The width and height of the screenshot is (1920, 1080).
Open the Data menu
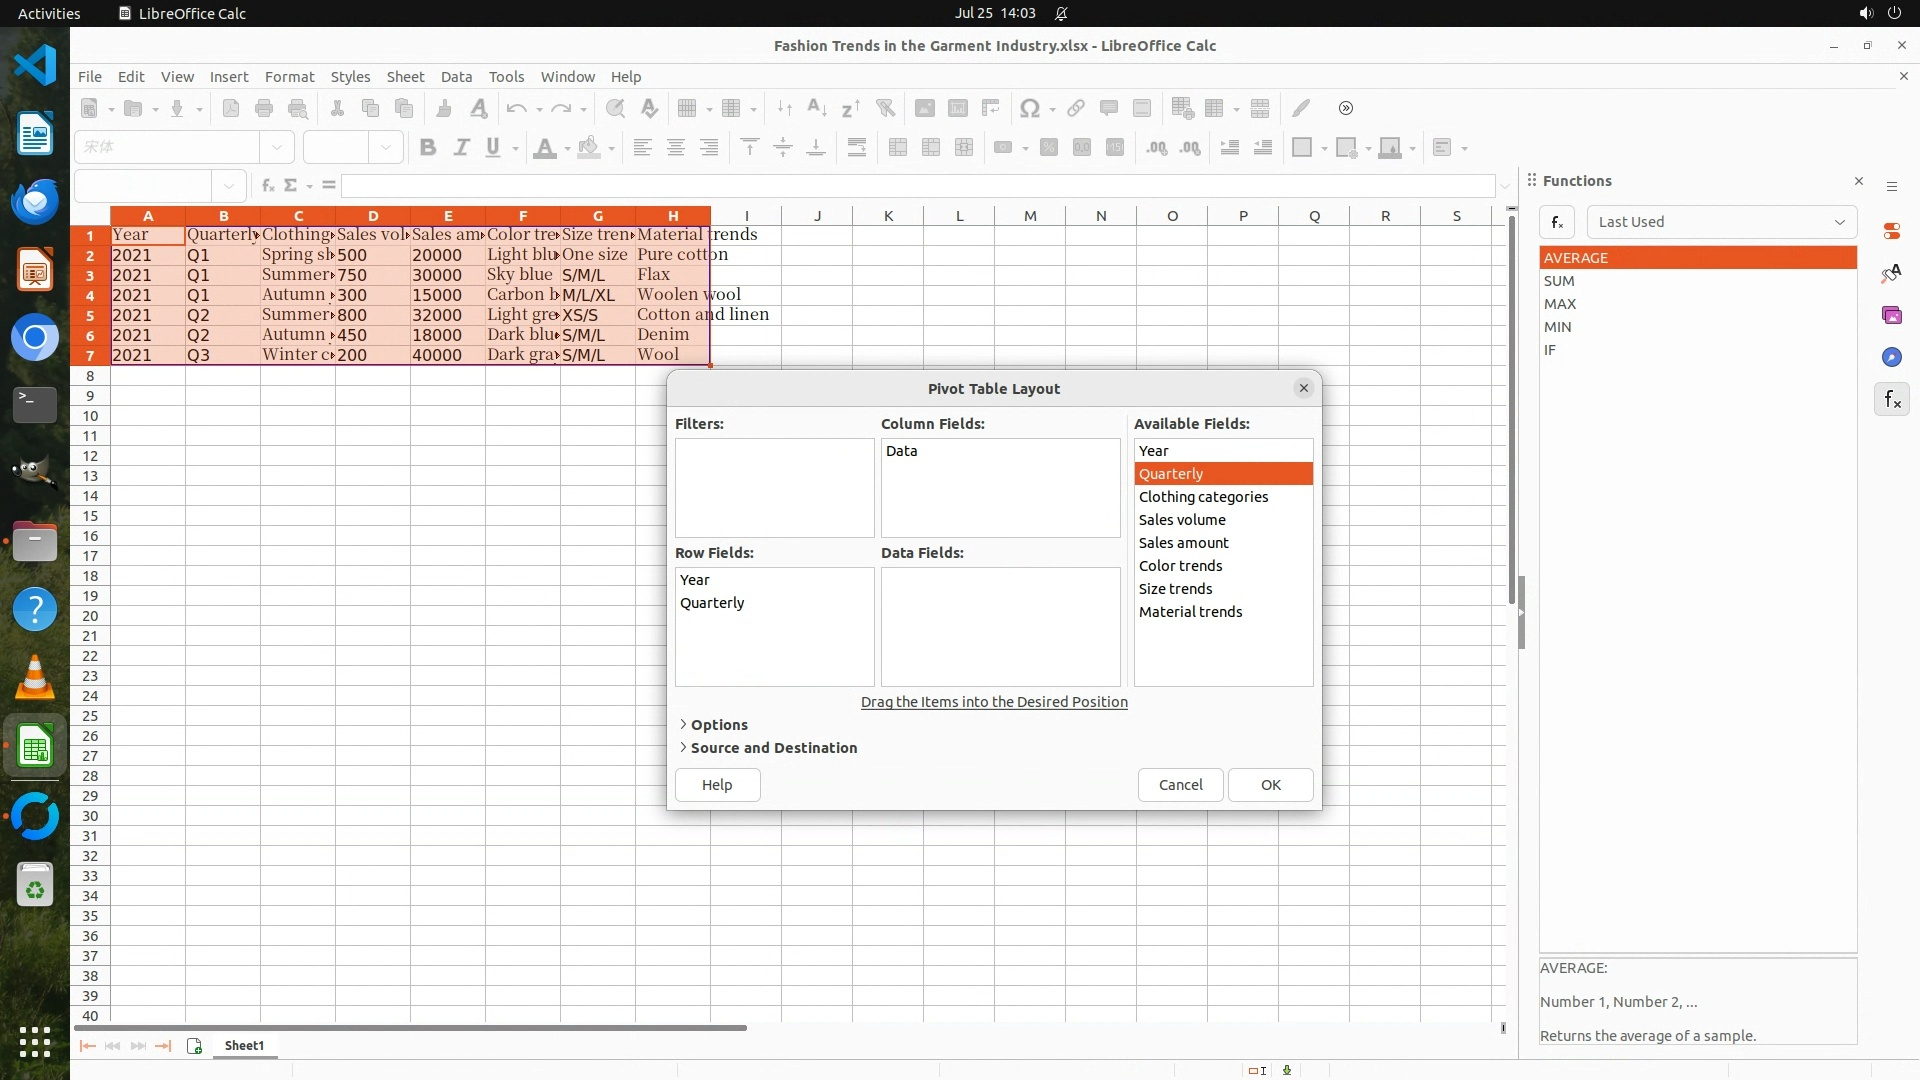pyautogui.click(x=456, y=77)
